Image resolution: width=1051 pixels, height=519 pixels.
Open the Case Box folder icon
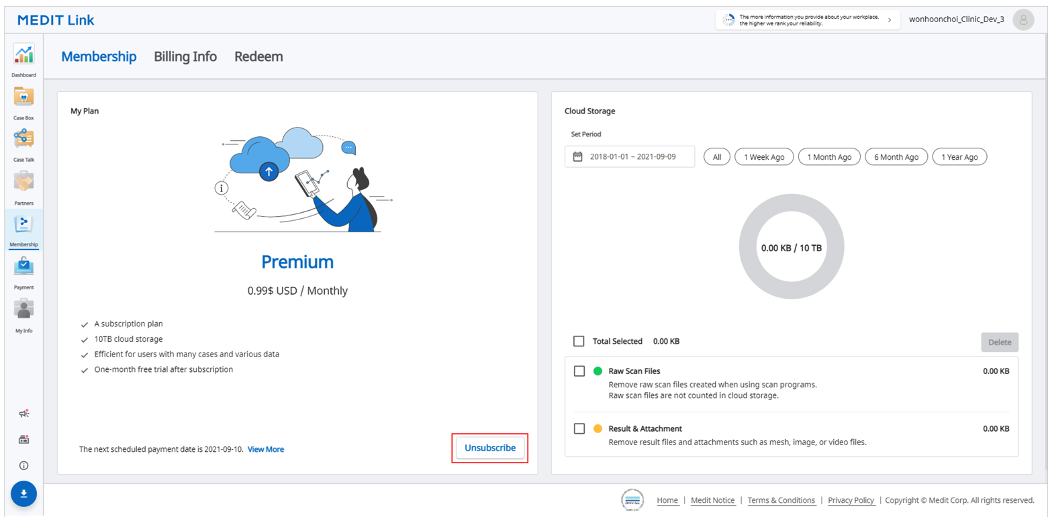coord(23,97)
